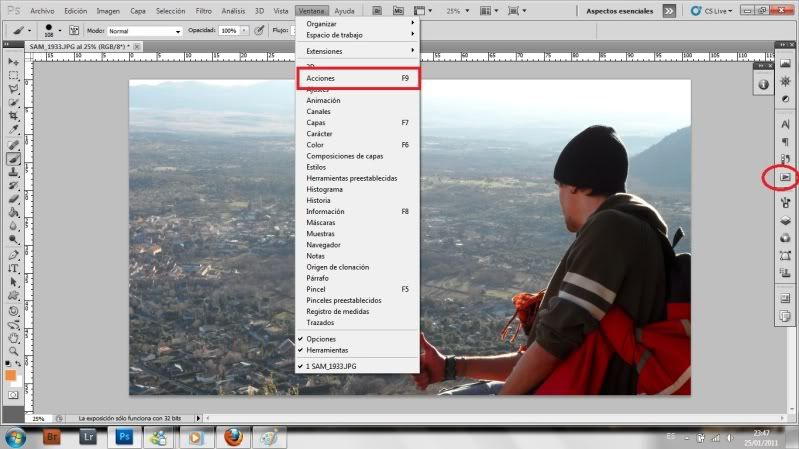
Task: Select the Polygonal Lasso tool
Action: click(13, 89)
